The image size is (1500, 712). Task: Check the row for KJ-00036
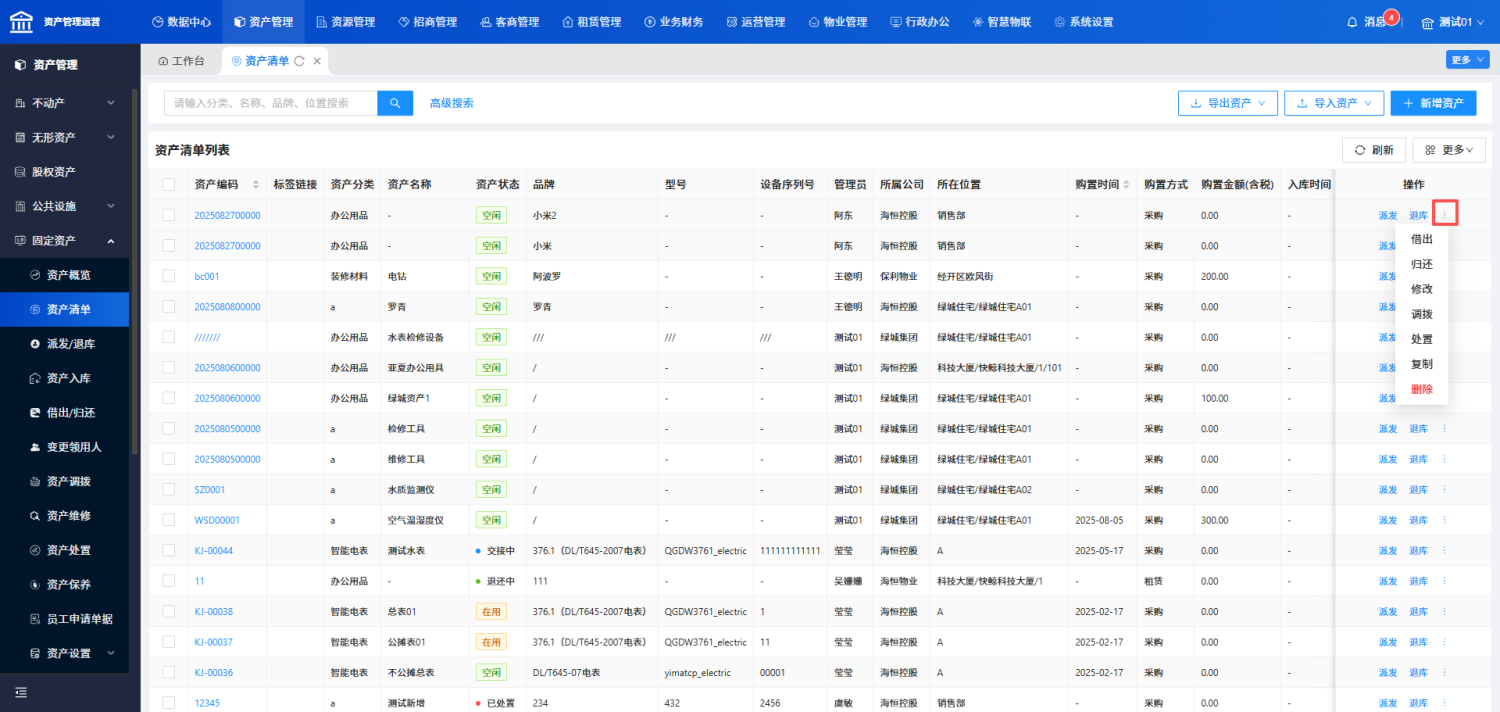(x=169, y=673)
